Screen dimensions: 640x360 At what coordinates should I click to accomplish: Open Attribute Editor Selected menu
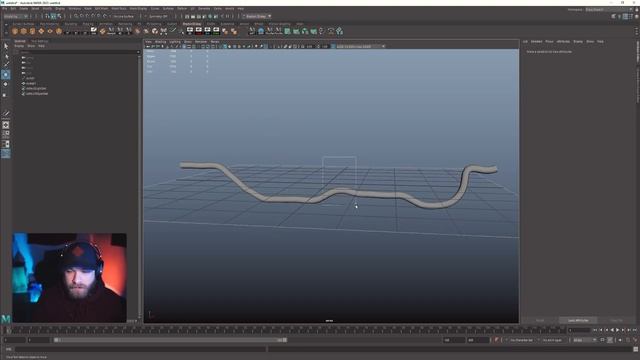[536, 42]
